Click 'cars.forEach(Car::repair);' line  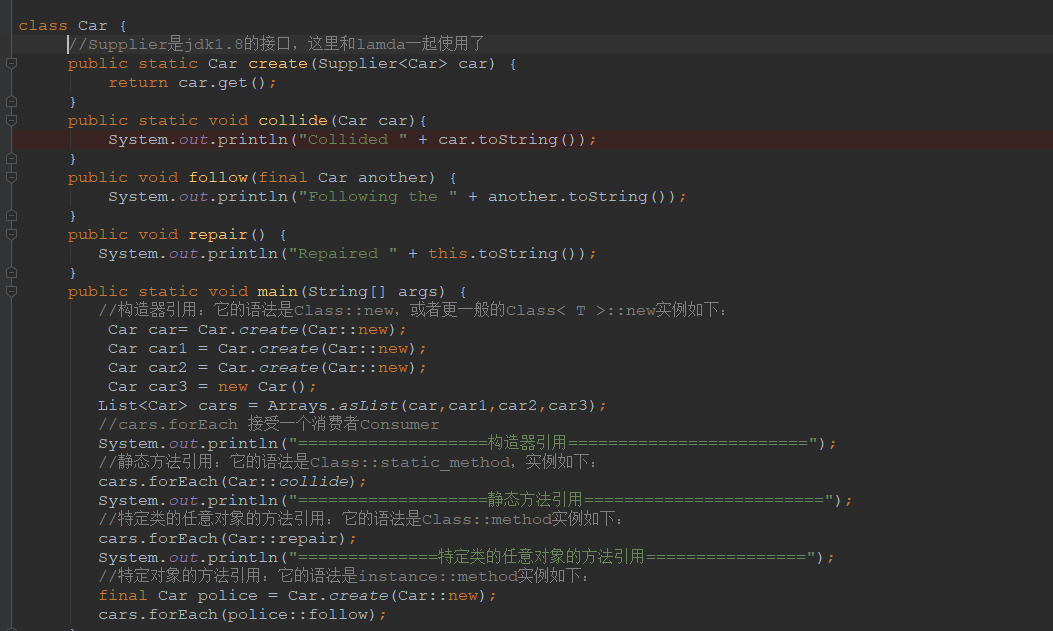click(x=228, y=539)
